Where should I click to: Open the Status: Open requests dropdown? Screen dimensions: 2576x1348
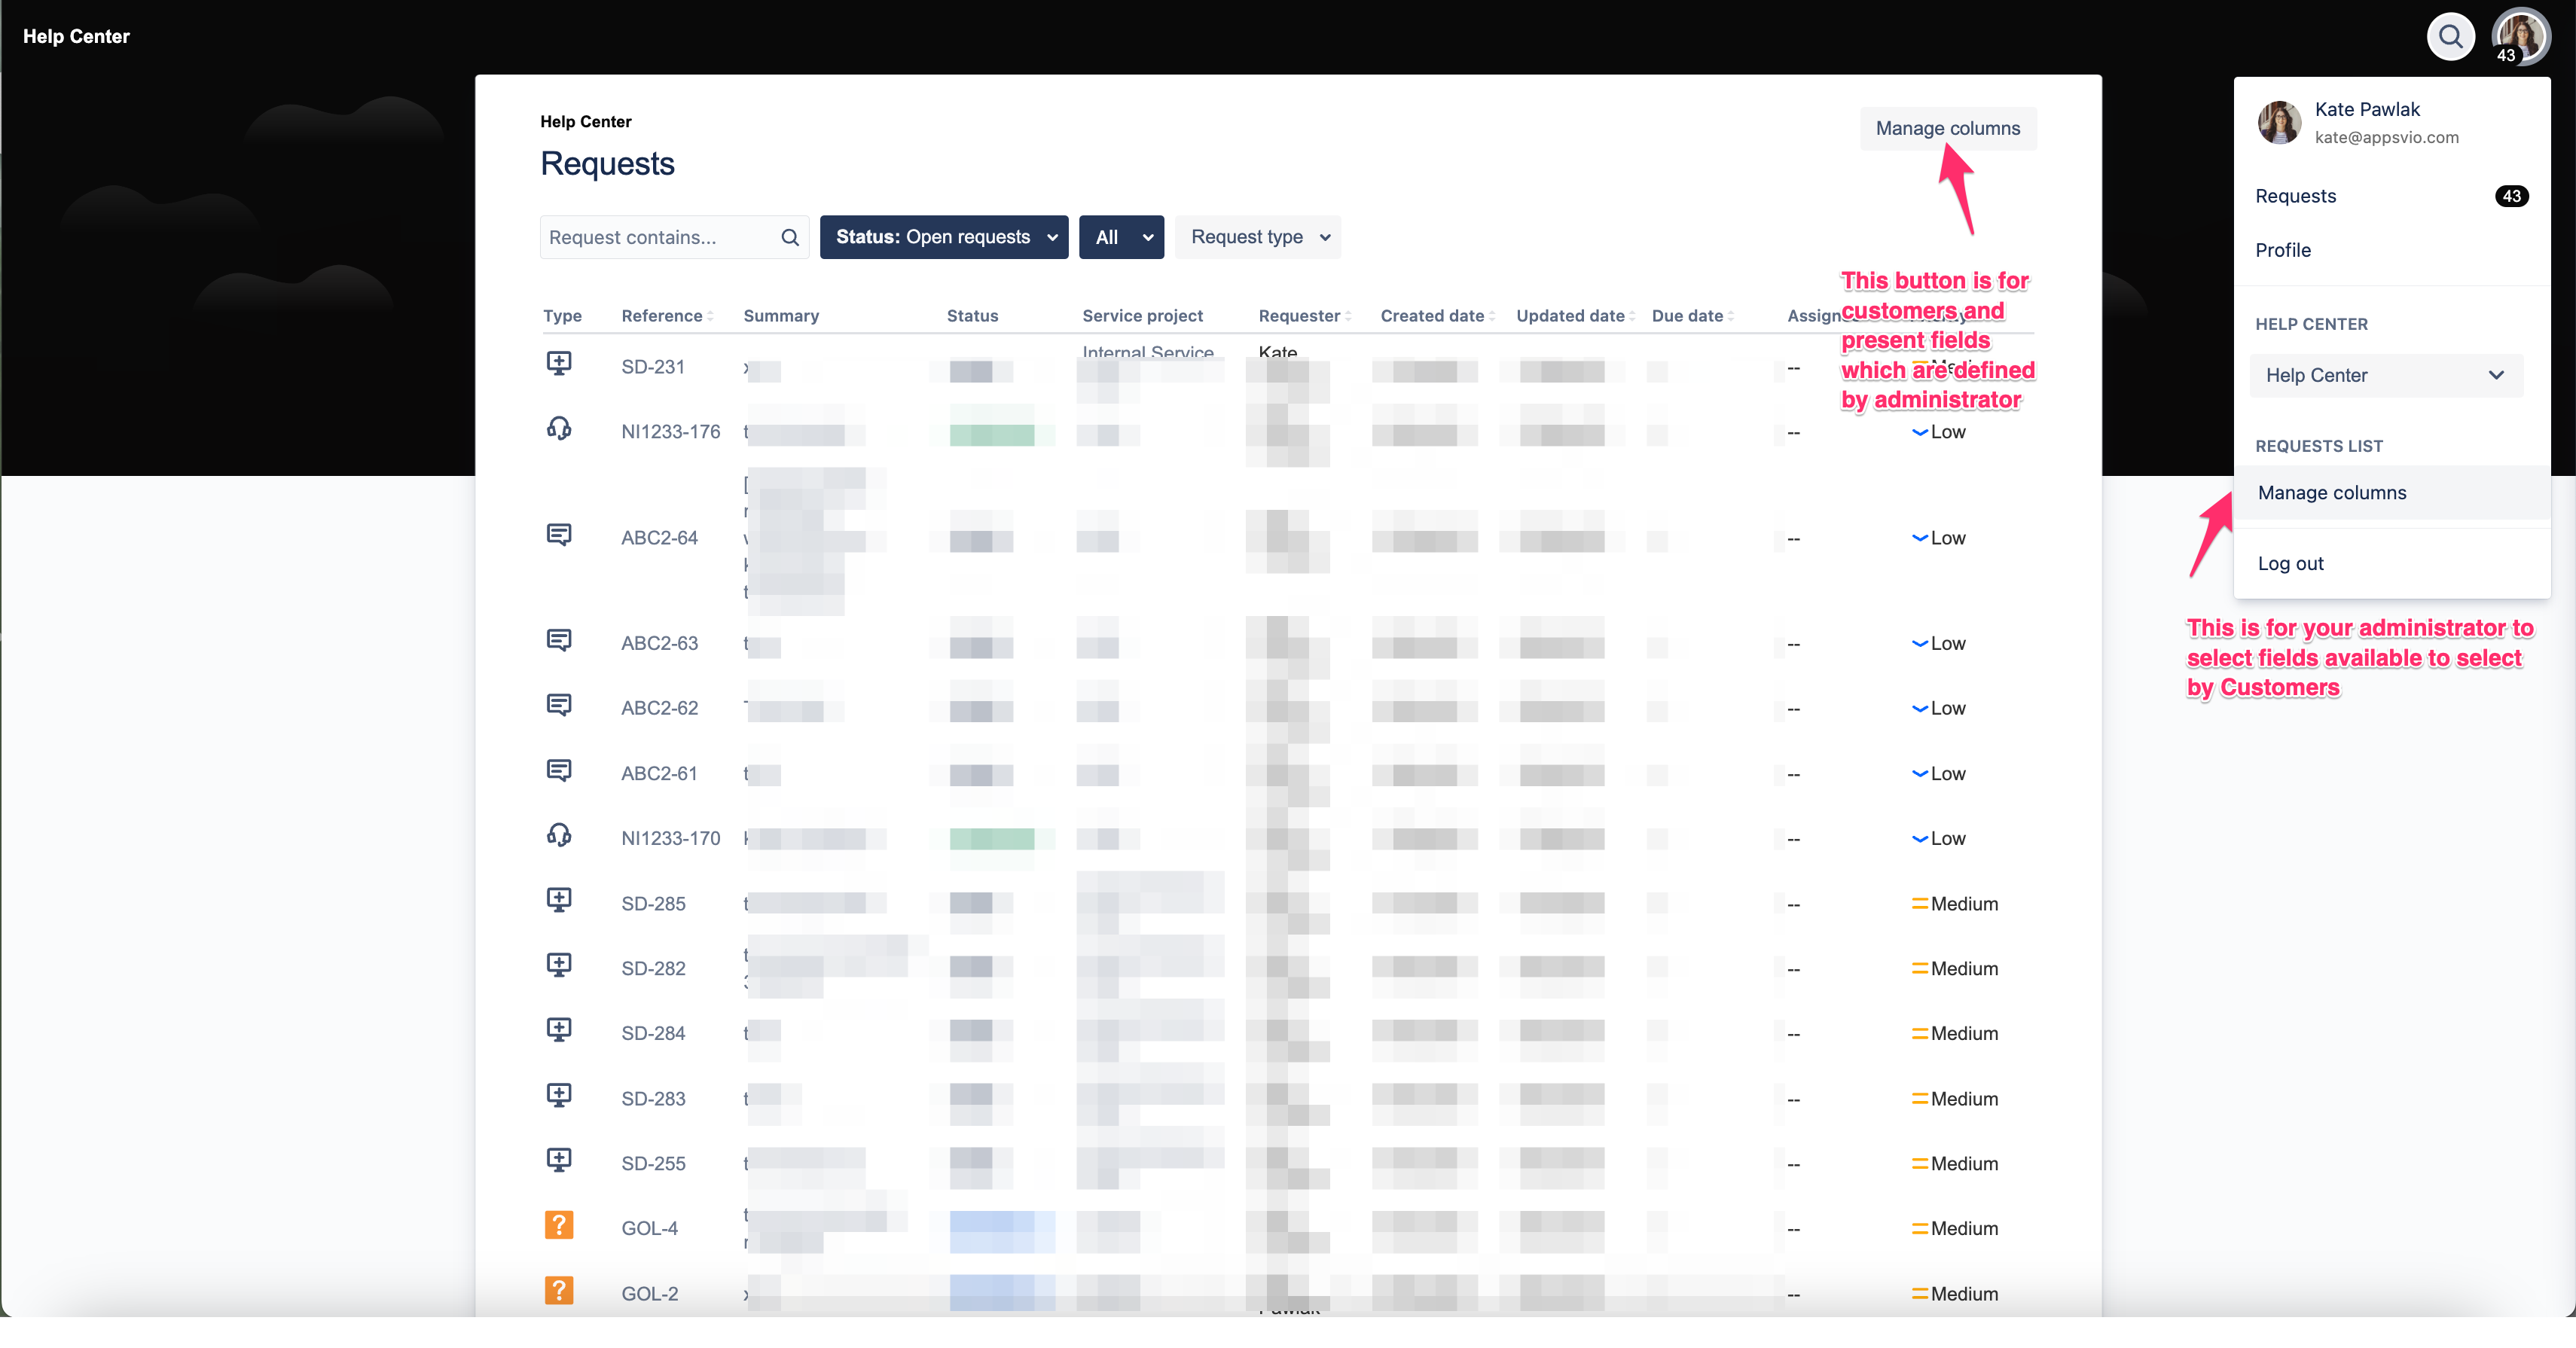[x=943, y=237]
